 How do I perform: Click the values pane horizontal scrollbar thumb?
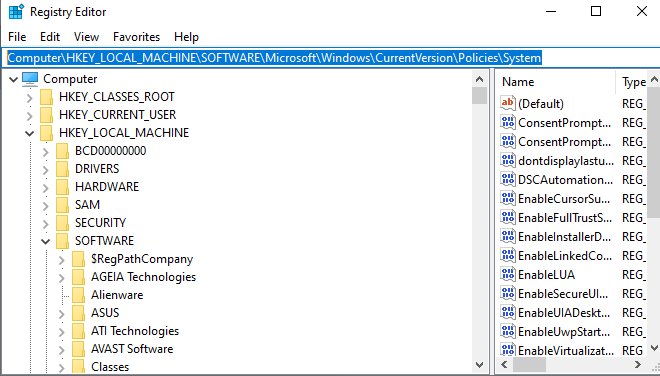coord(529,364)
